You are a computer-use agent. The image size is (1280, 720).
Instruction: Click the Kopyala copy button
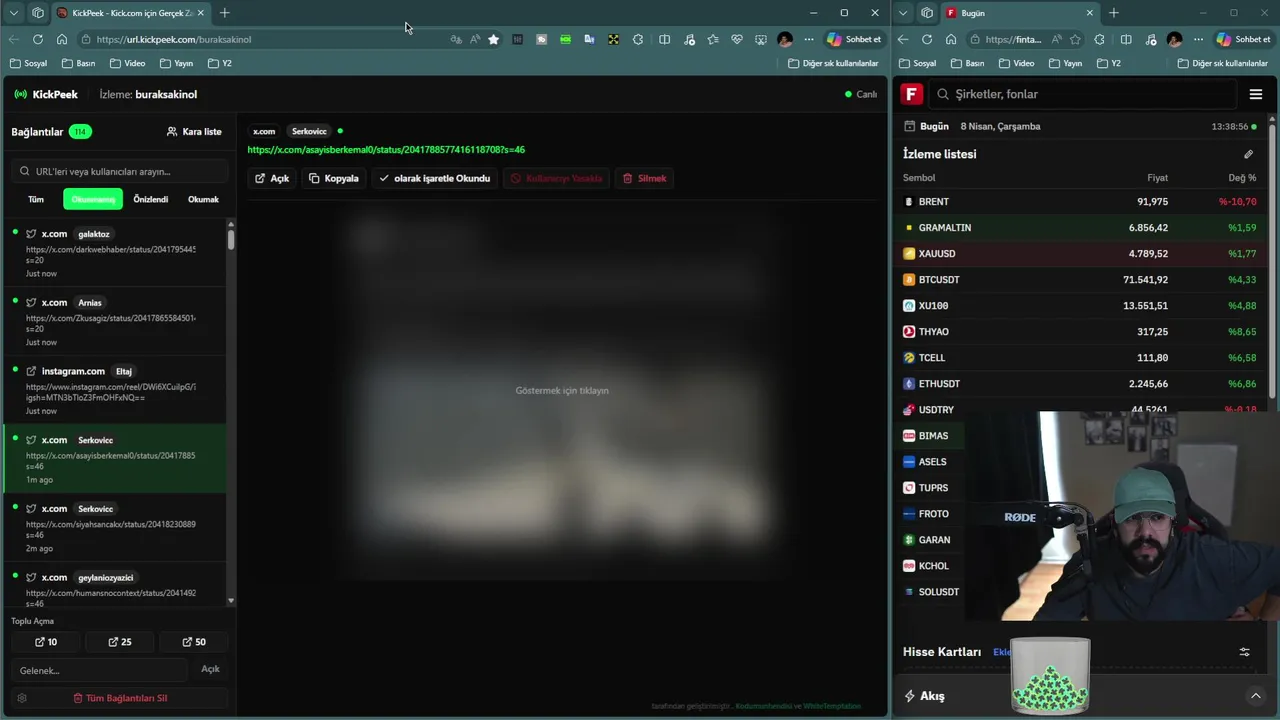(334, 178)
